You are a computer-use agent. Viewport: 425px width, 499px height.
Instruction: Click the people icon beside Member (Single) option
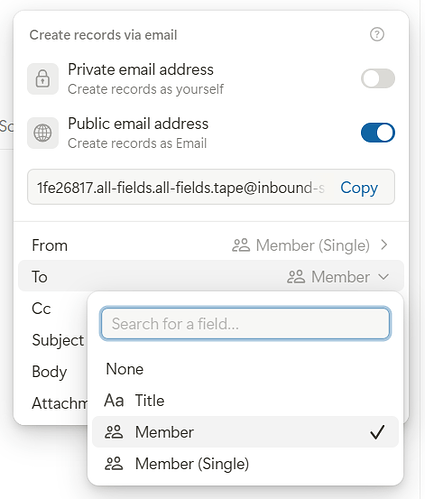(x=114, y=464)
